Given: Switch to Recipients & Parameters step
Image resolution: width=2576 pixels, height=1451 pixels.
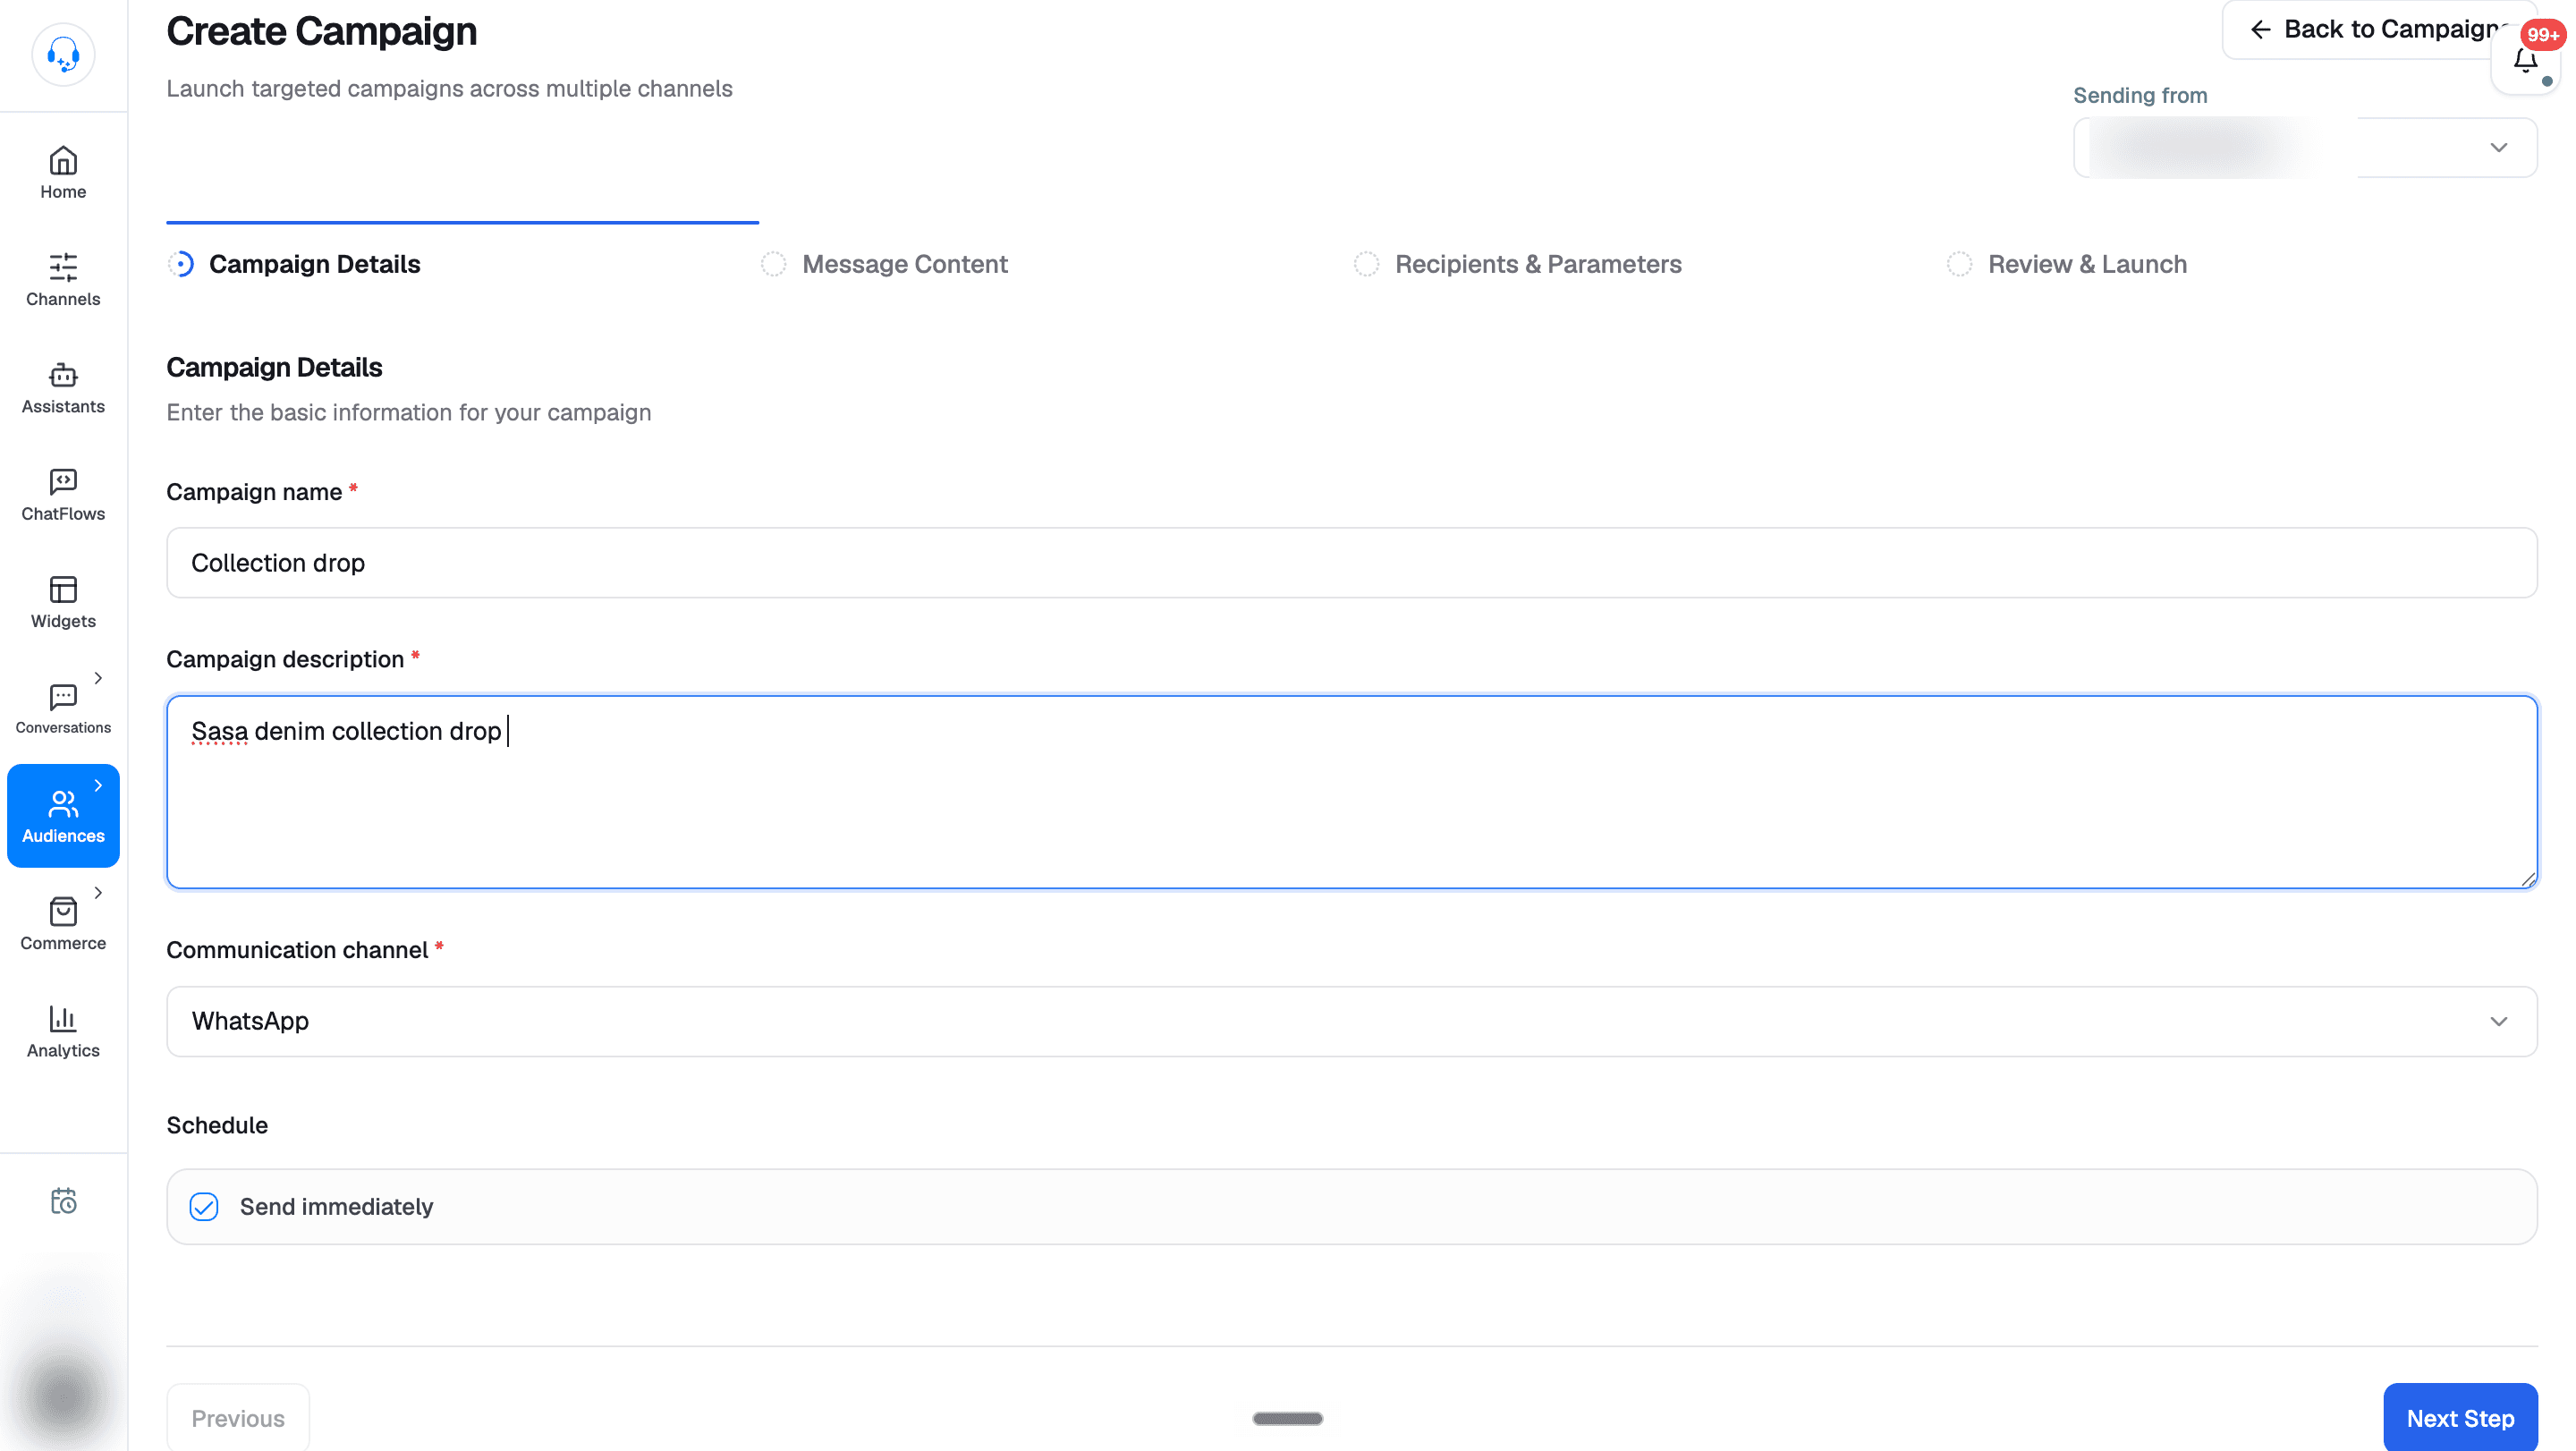Looking at the screenshot, I should [x=1538, y=264].
